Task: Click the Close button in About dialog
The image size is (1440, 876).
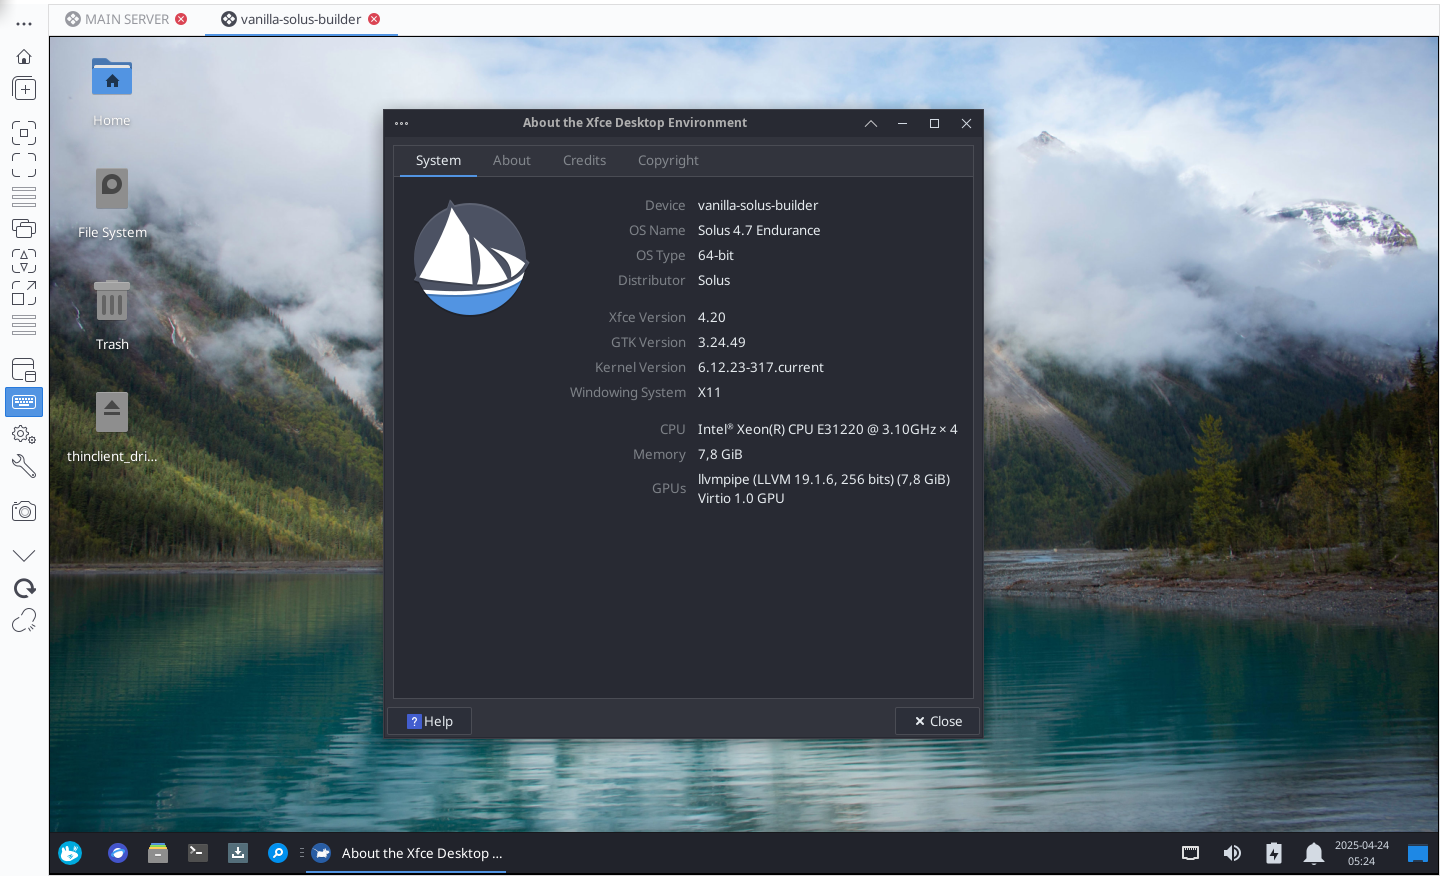Action: tap(938, 721)
